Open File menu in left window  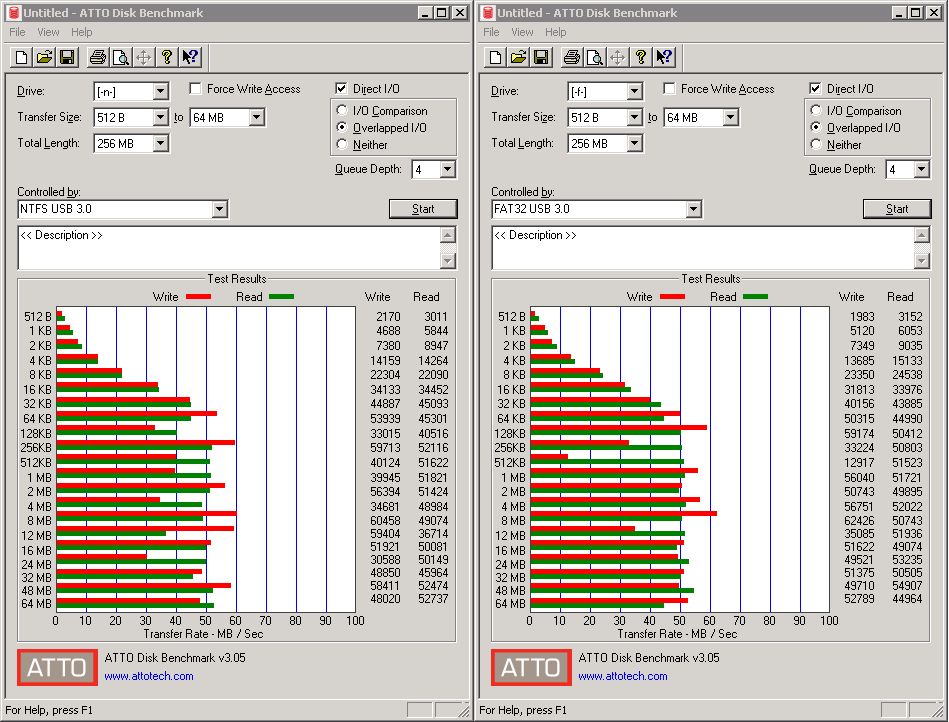[x=17, y=32]
